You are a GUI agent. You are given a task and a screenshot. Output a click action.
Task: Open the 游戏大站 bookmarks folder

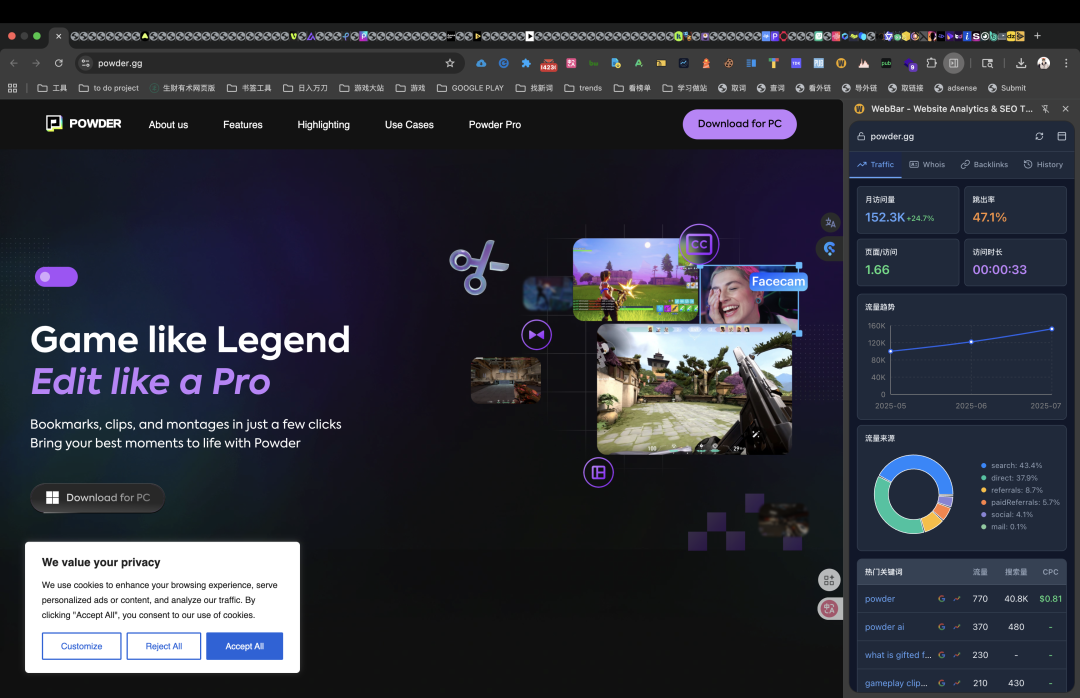coord(362,88)
